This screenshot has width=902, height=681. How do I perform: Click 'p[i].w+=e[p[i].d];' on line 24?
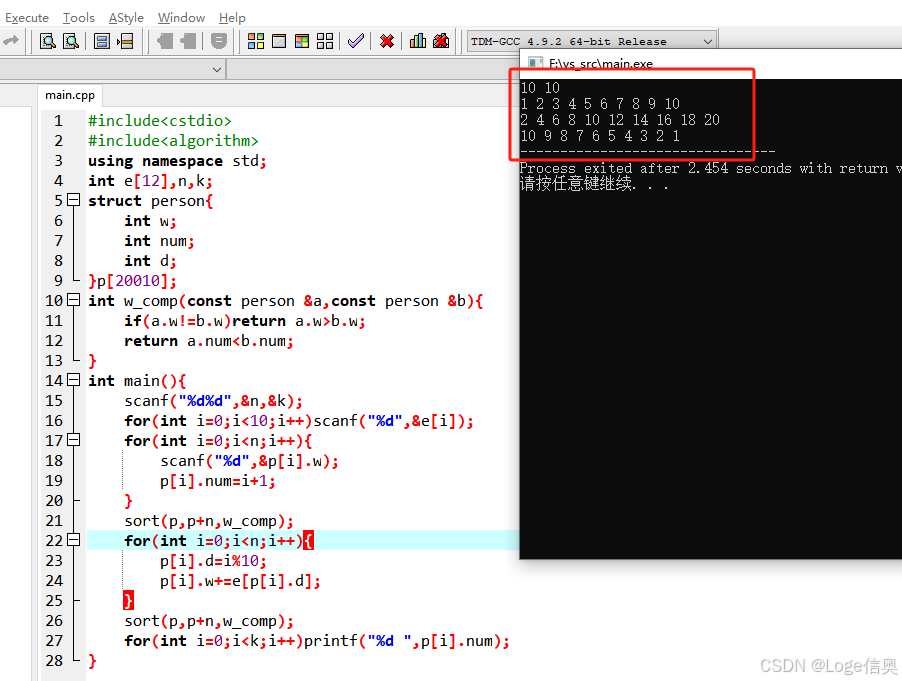[x=240, y=581]
